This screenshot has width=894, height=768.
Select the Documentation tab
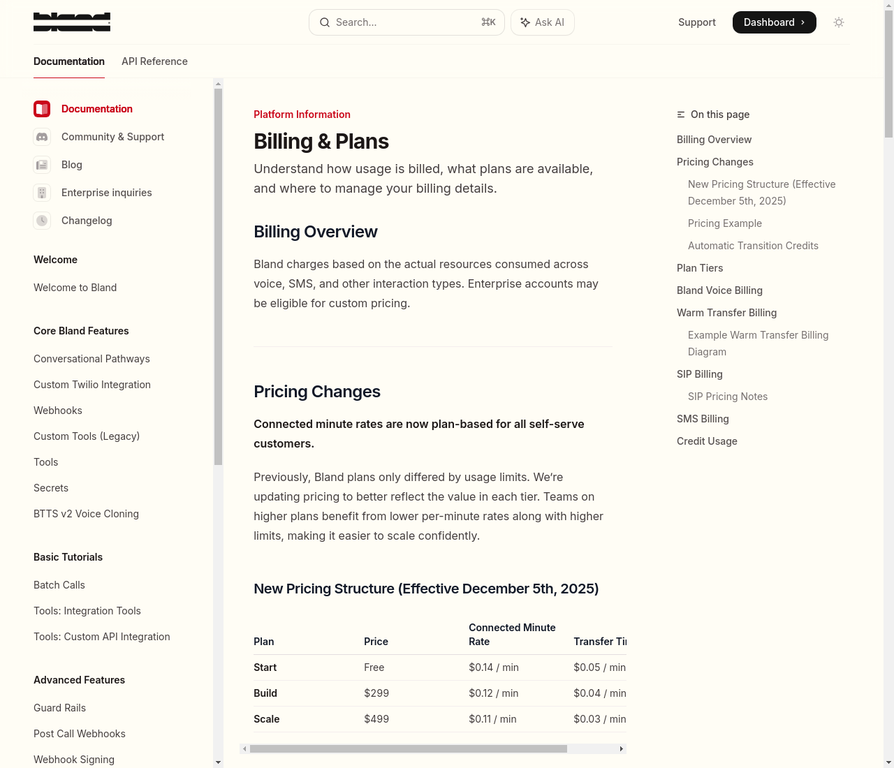69,62
